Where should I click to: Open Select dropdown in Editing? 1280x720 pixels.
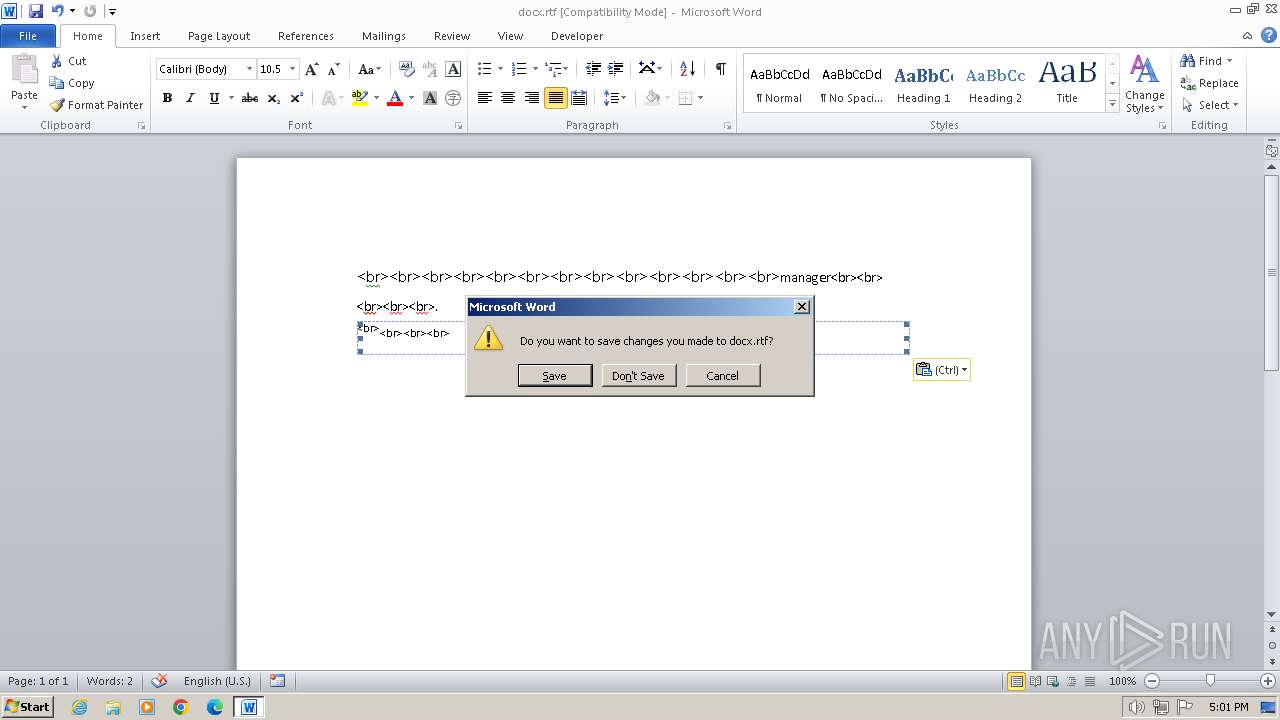(1209, 105)
